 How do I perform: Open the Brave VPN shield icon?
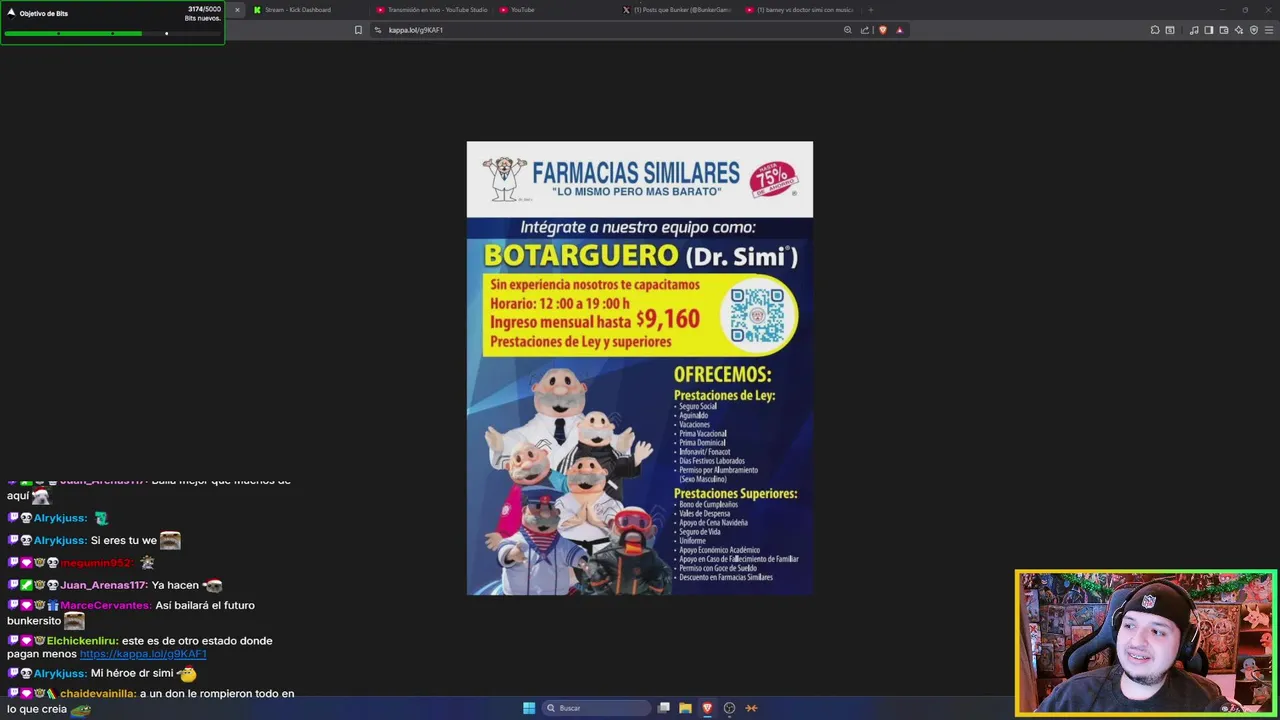[1254, 30]
